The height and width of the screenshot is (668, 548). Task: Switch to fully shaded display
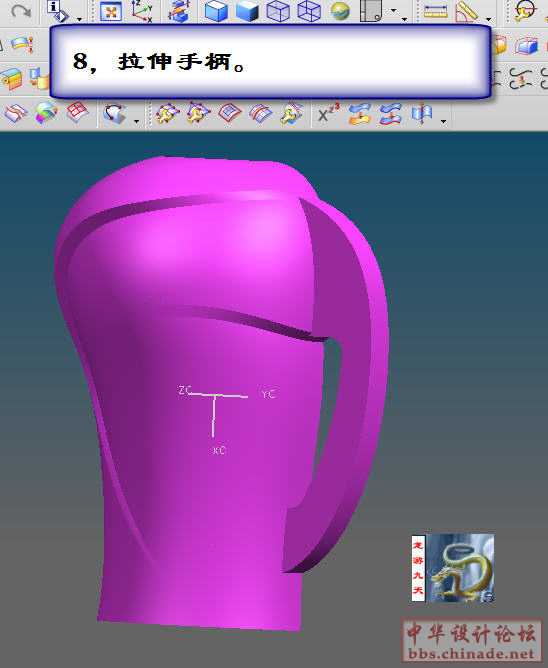[x=247, y=11]
